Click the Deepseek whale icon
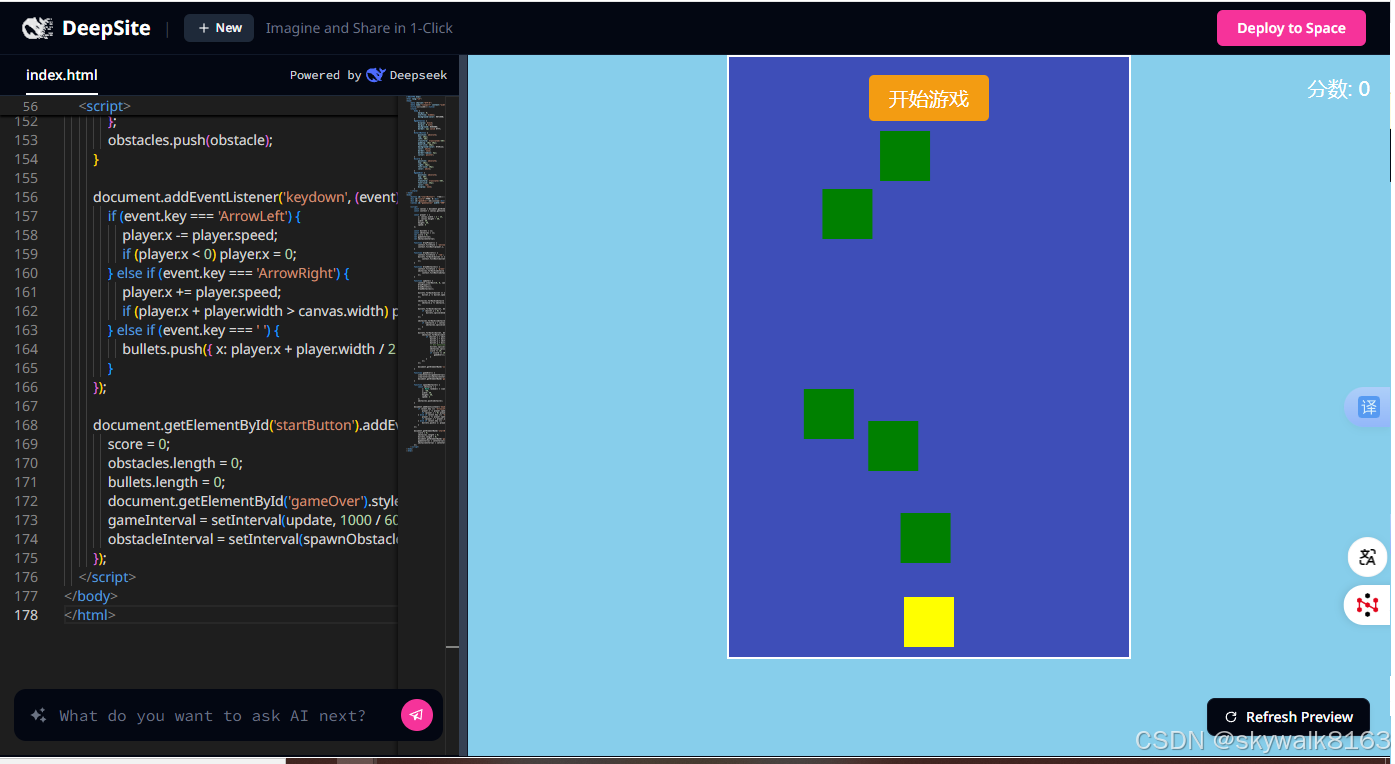The width and height of the screenshot is (1395, 764). click(375, 75)
